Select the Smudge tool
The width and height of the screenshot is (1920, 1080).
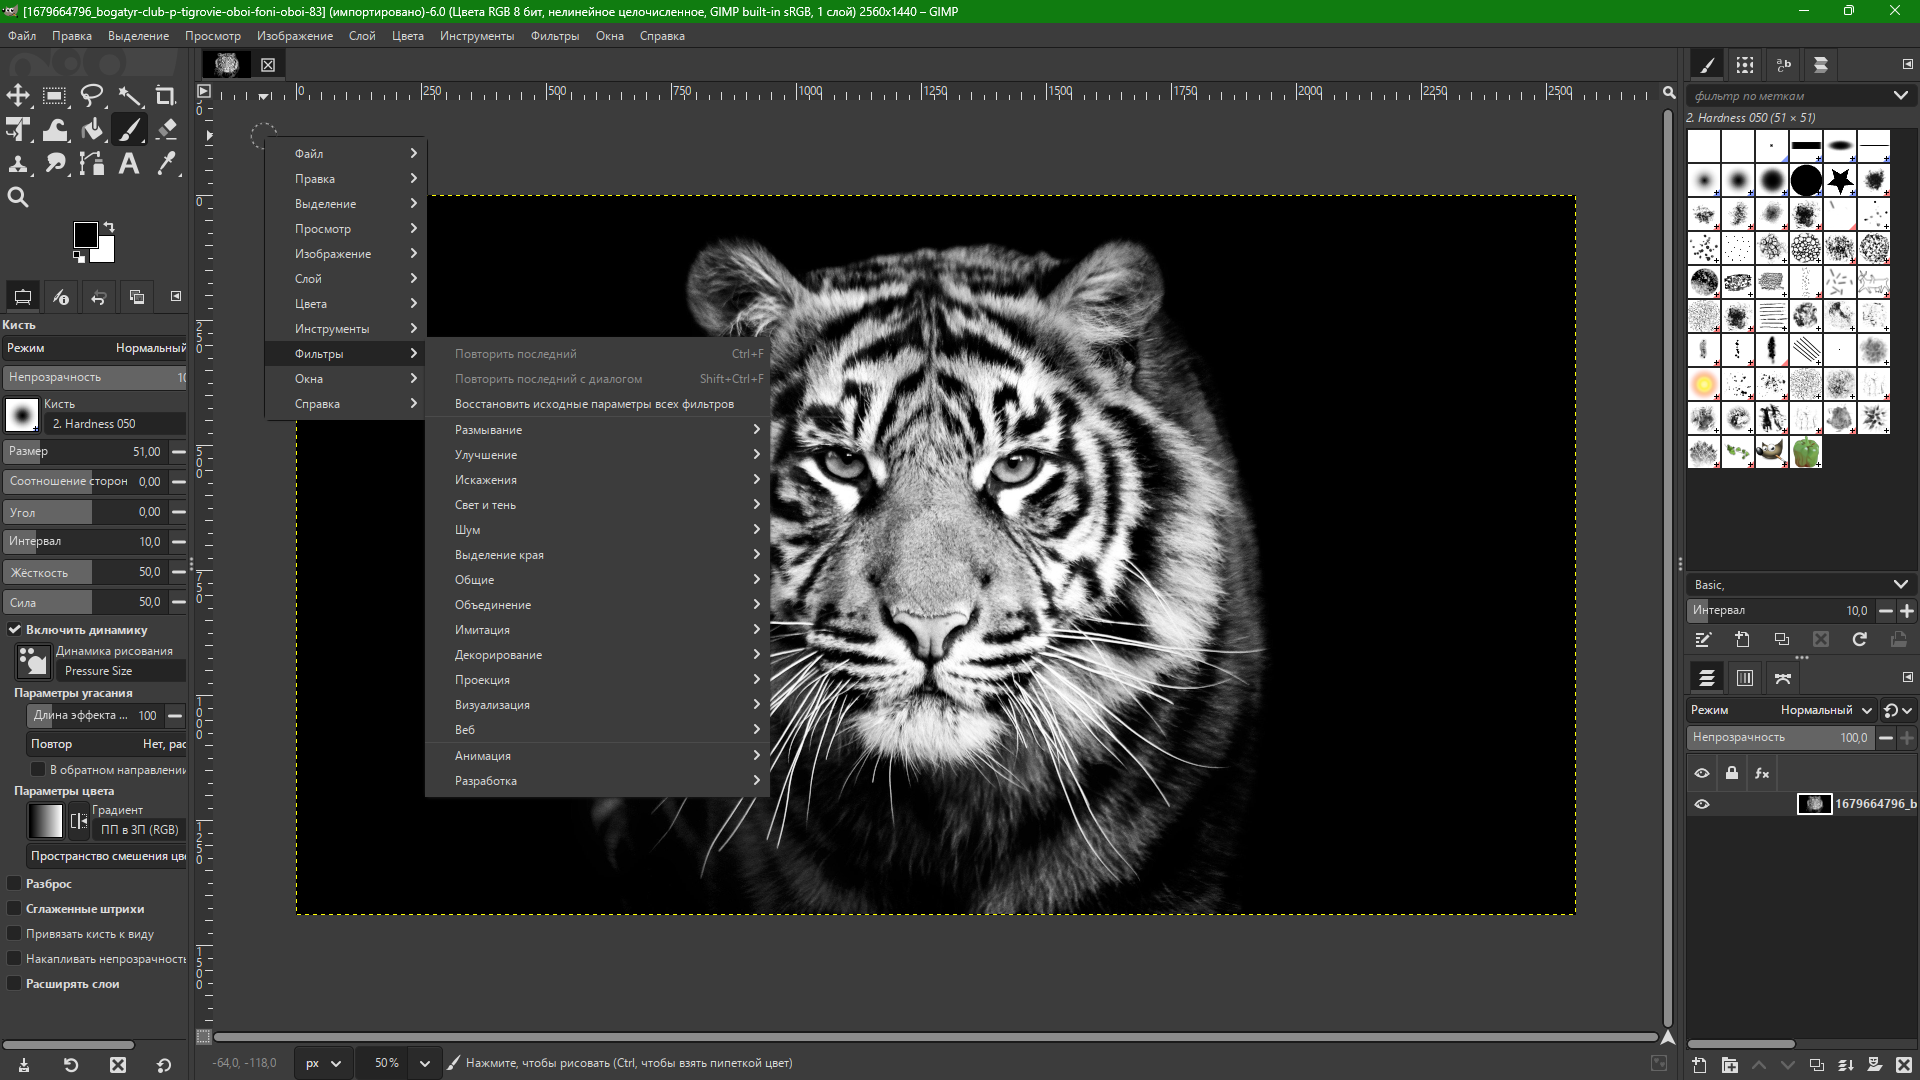(55, 164)
